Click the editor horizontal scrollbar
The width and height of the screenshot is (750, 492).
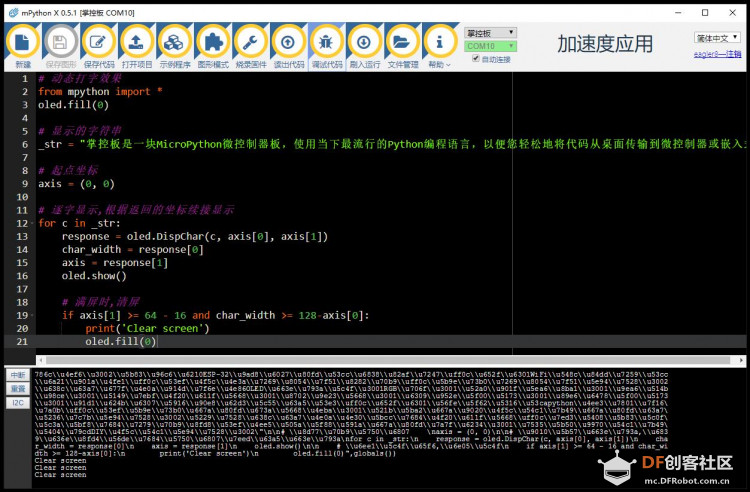tap(388, 360)
